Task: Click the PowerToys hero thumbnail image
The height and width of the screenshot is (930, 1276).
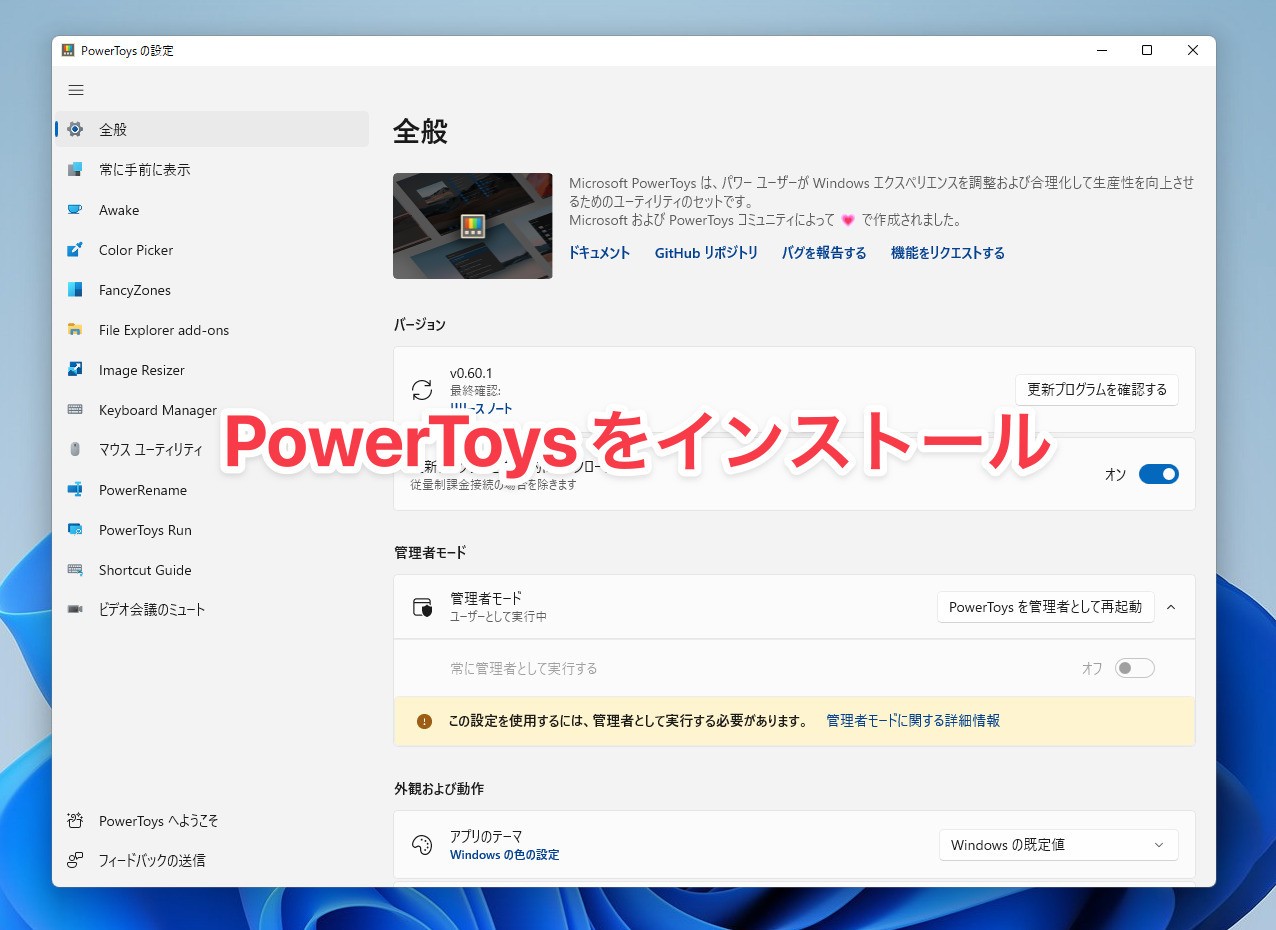Action: click(473, 226)
